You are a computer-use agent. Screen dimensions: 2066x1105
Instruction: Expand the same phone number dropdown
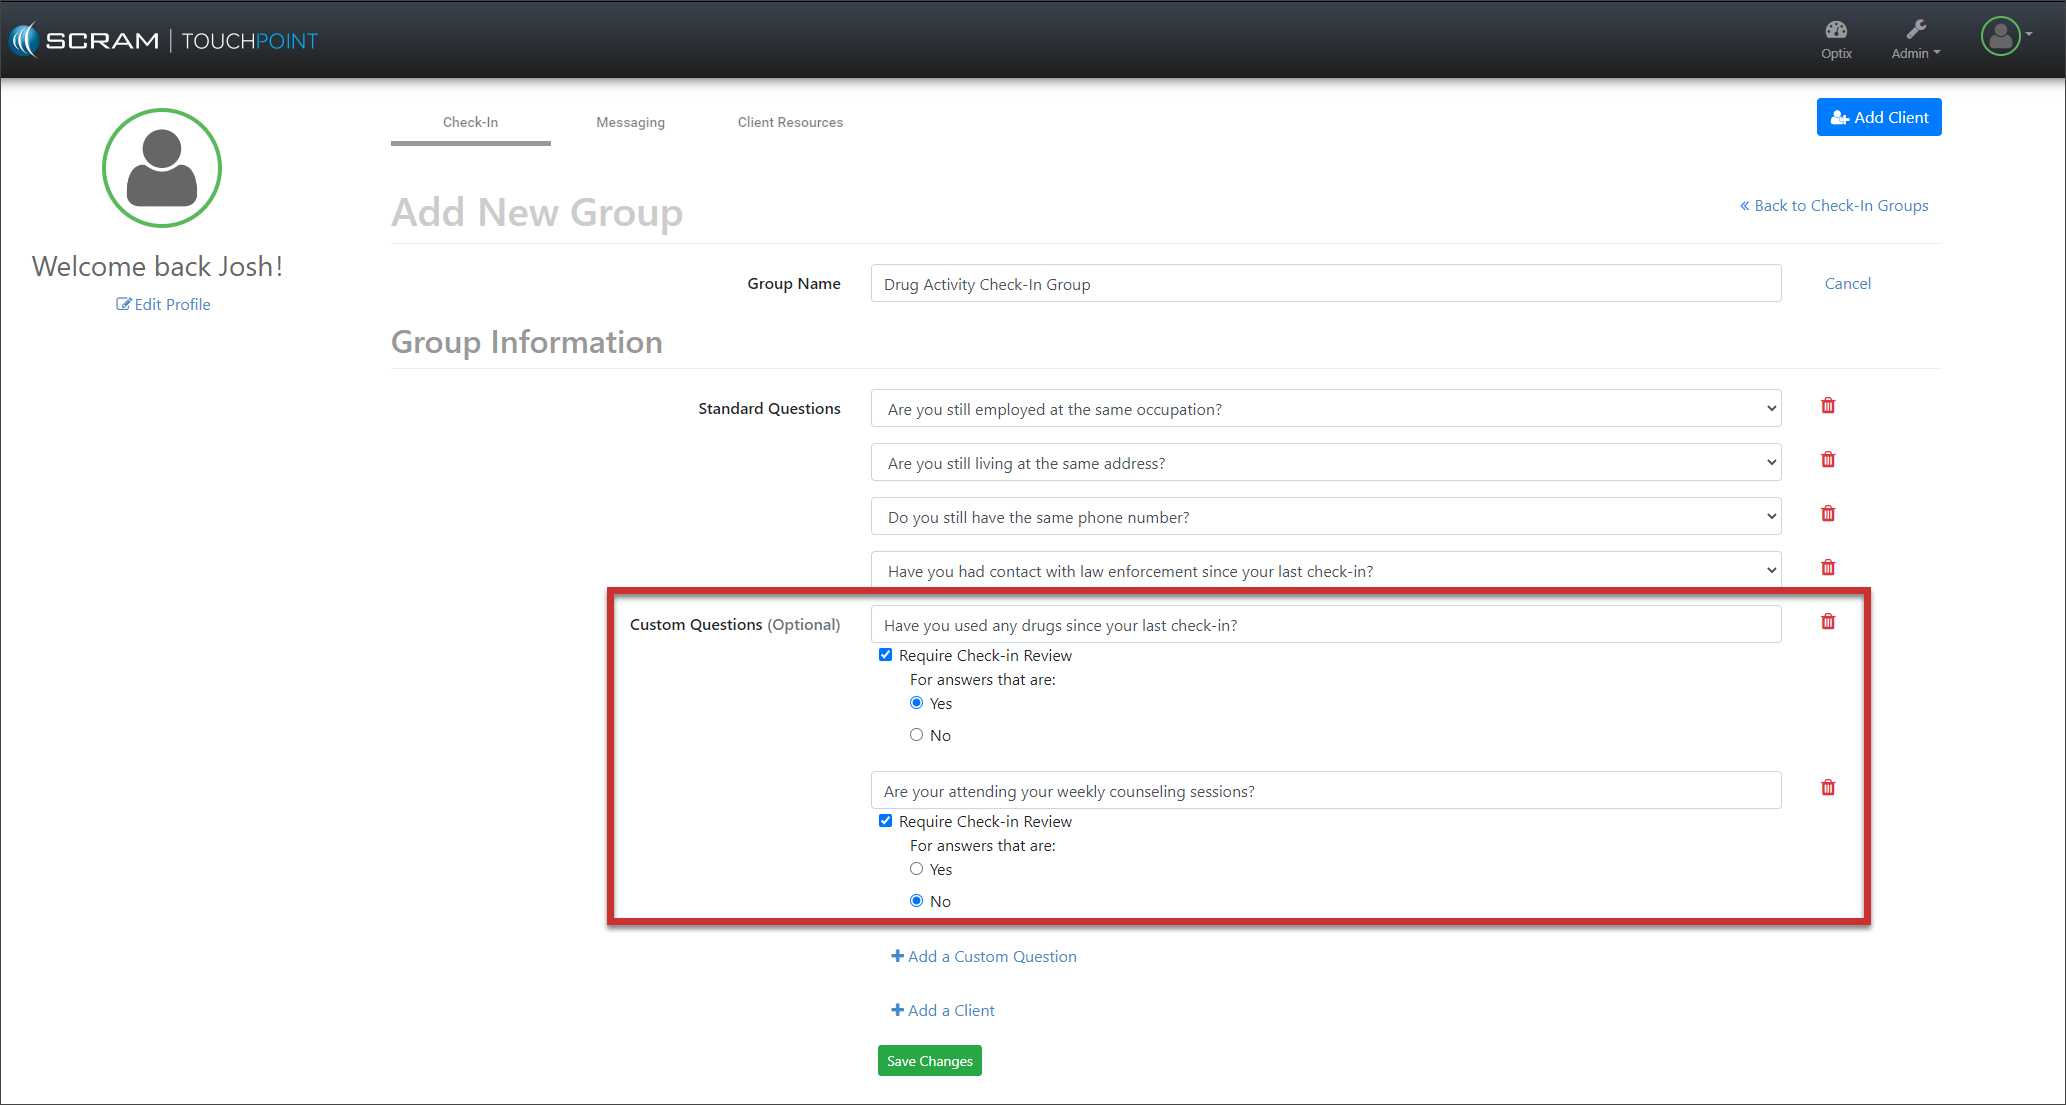(1325, 517)
